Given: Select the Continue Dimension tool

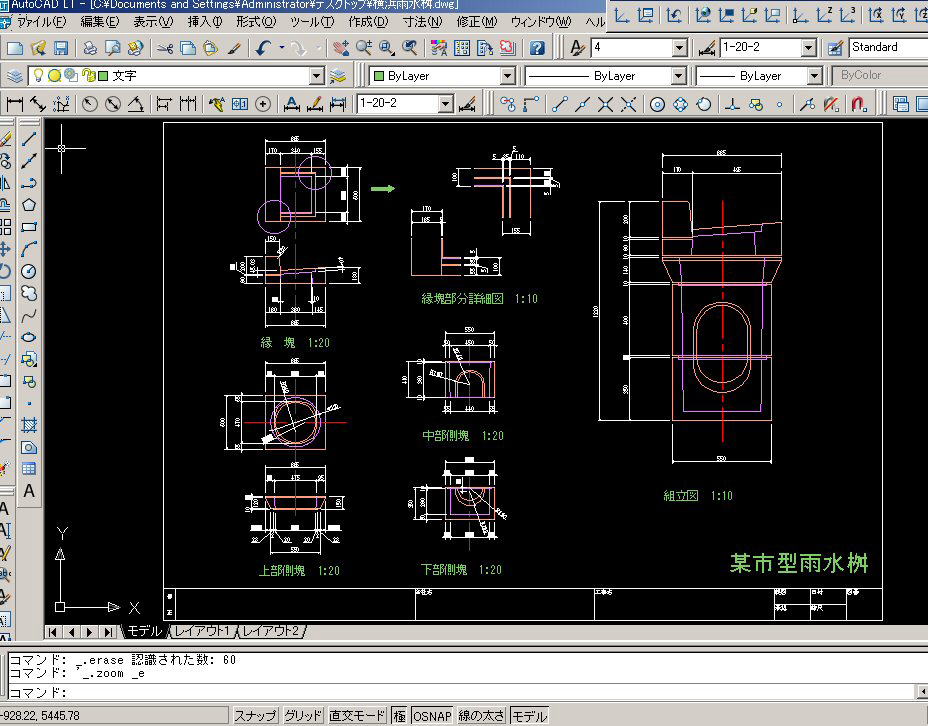Looking at the screenshot, I should click(188, 104).
